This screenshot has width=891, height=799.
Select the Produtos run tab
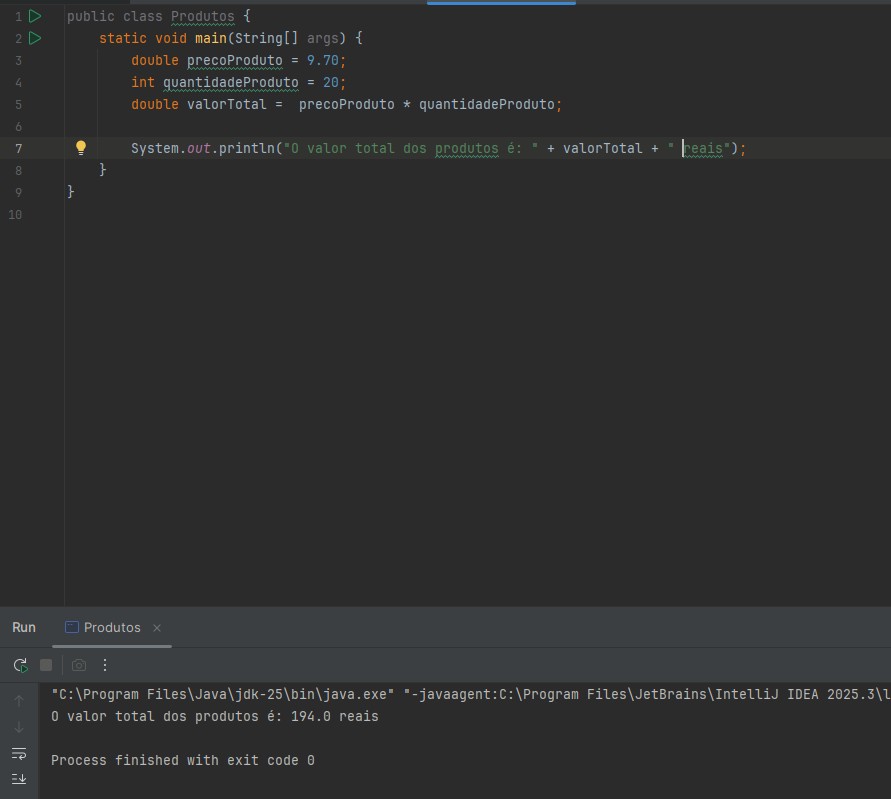[111, 627]
